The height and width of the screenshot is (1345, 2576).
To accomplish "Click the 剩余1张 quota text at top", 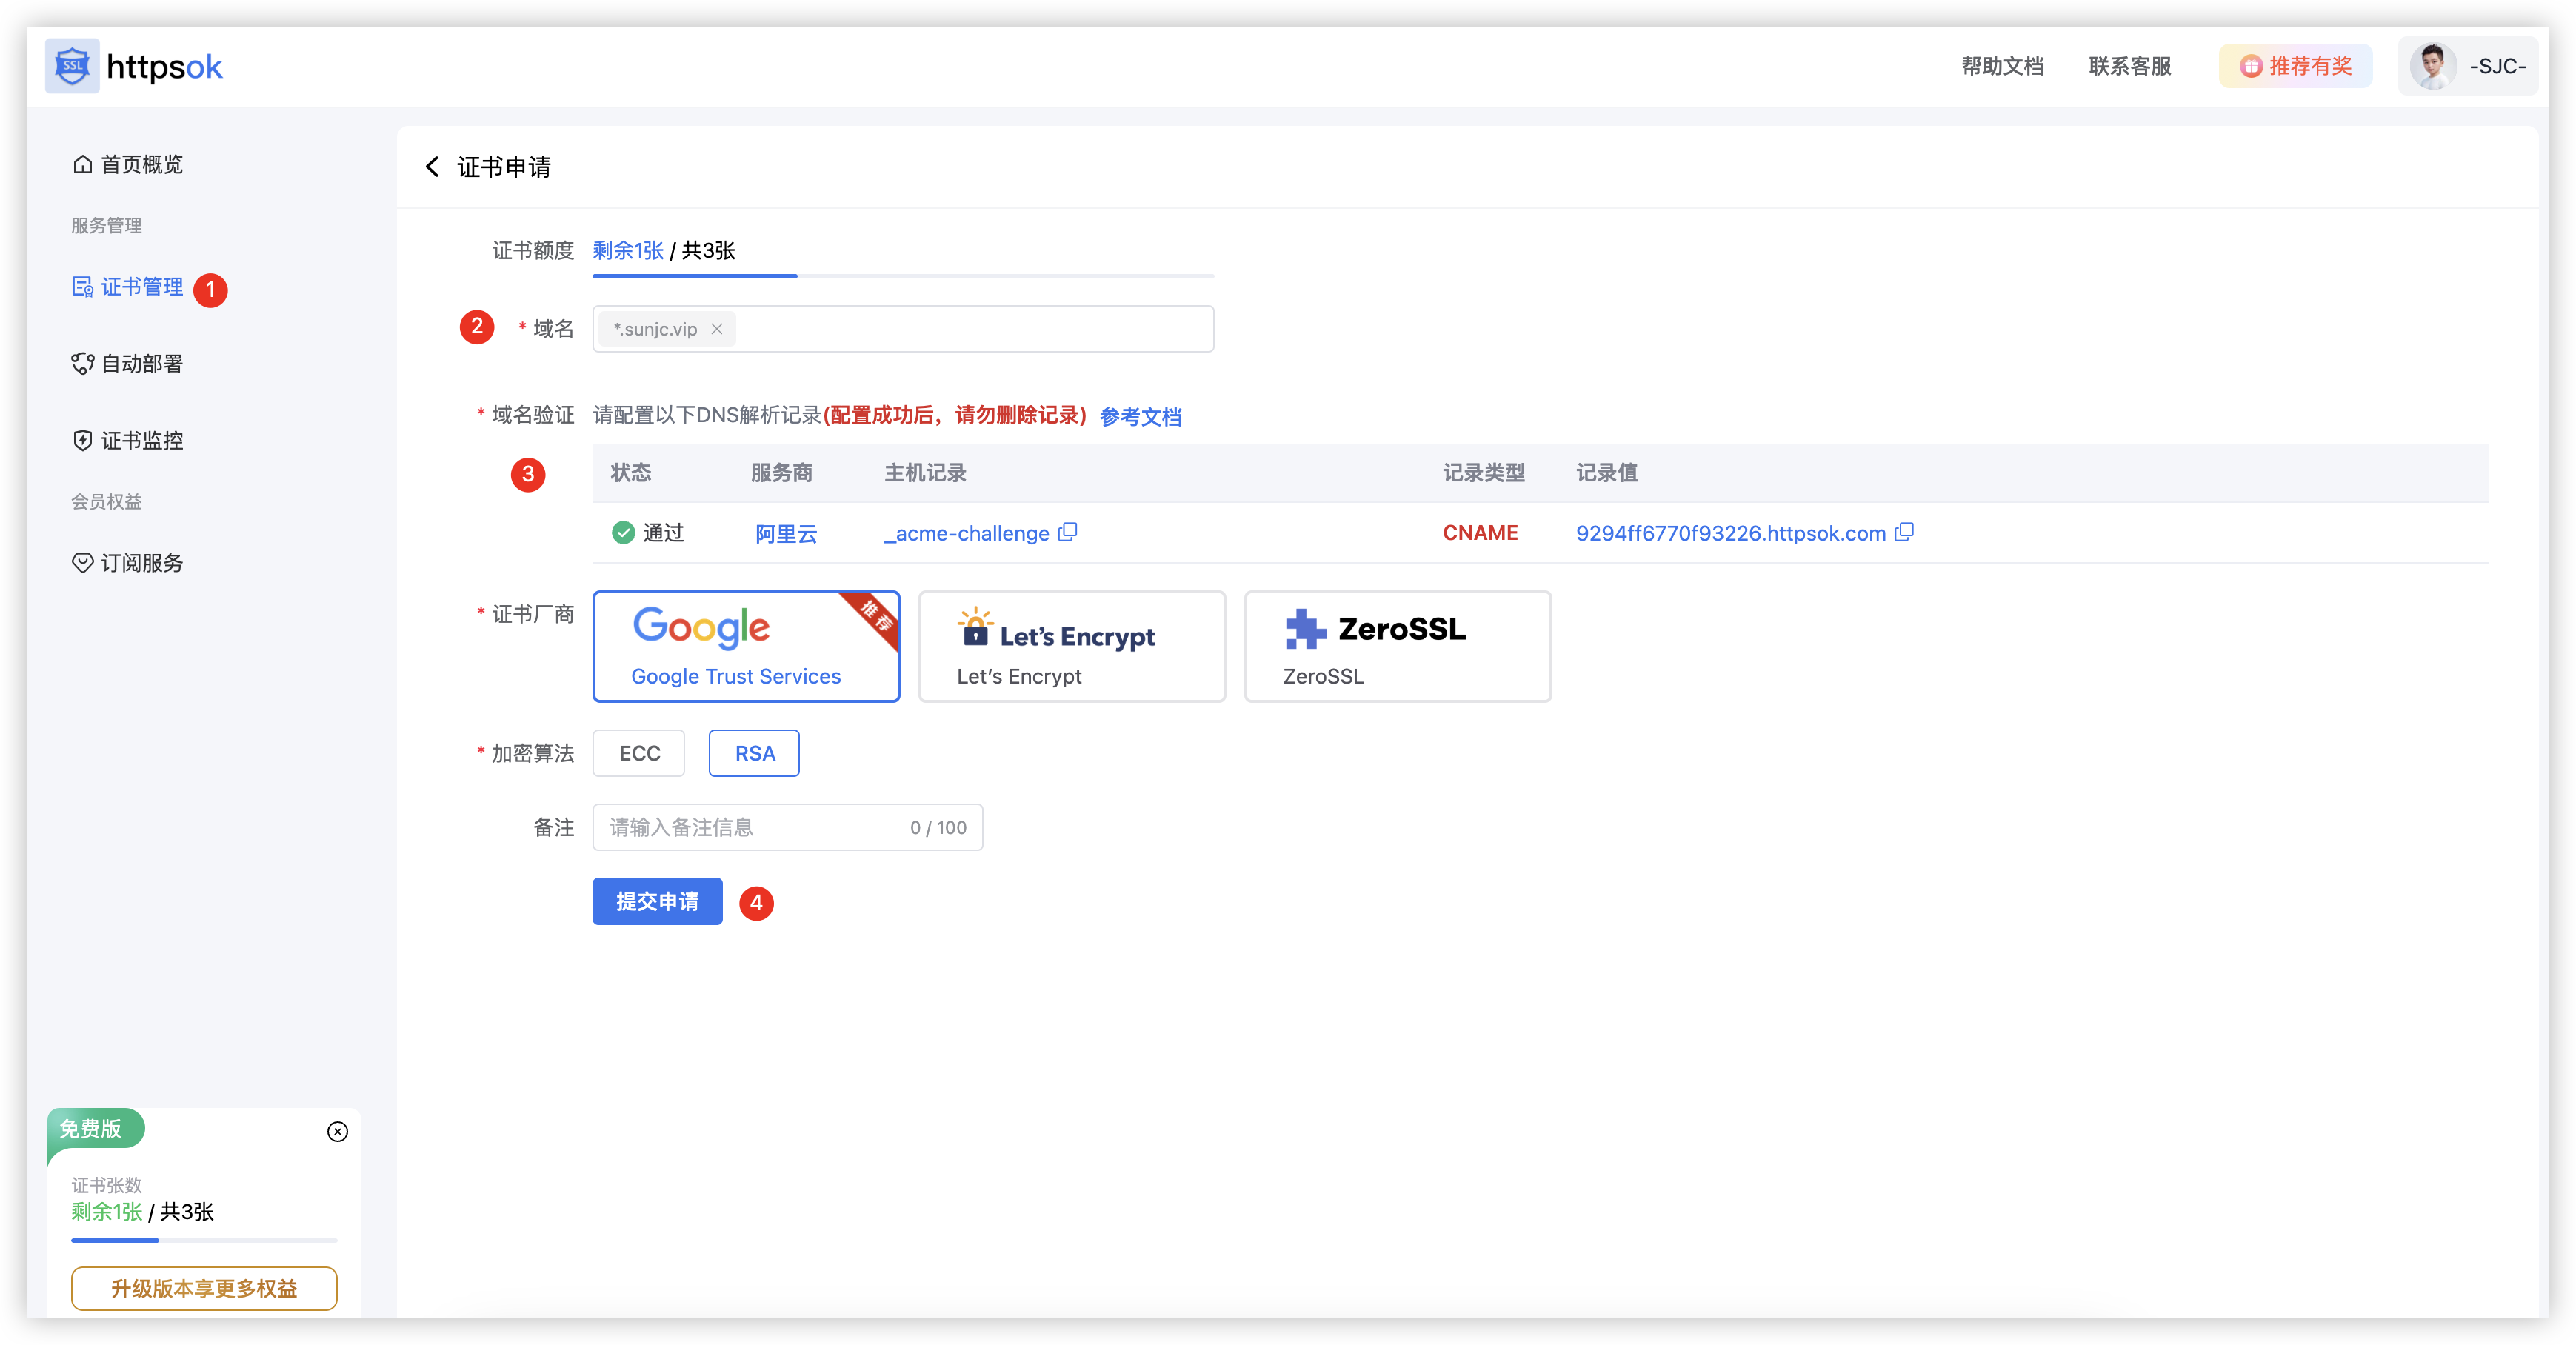I will click(628, 250).
